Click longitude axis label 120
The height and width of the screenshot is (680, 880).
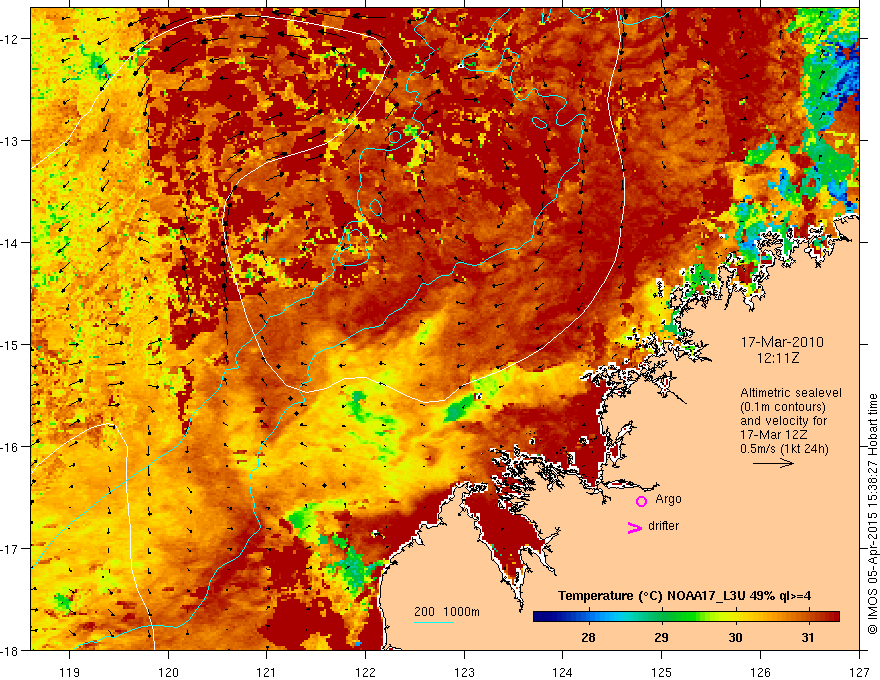[x=168, y=672]
